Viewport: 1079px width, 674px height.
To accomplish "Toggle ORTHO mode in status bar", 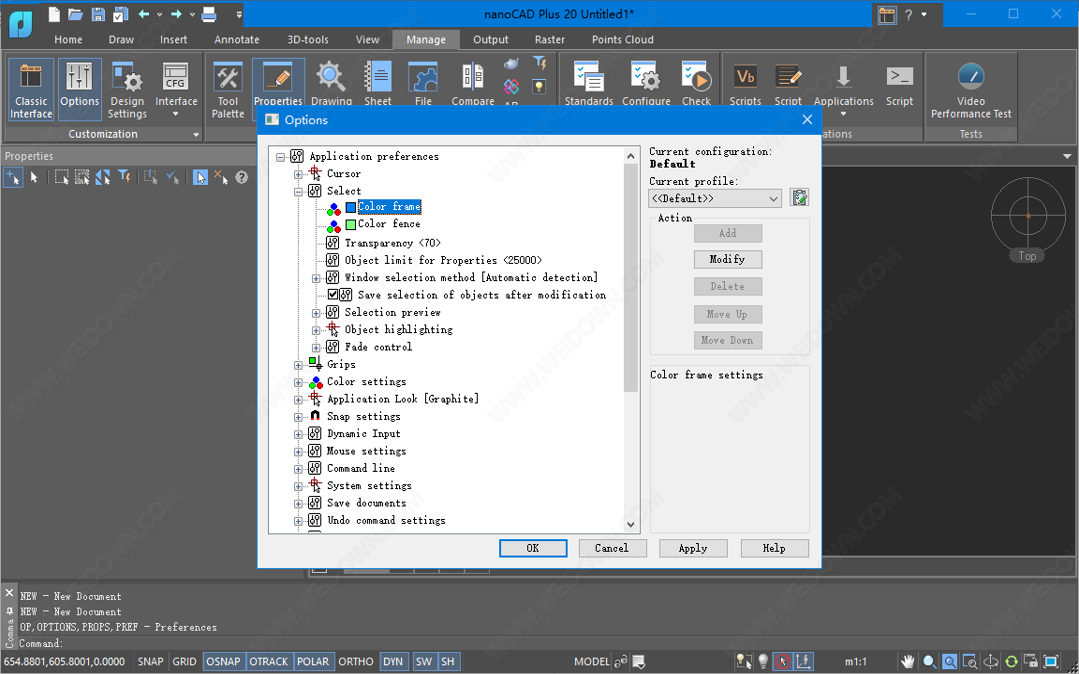I will point(356,662).
